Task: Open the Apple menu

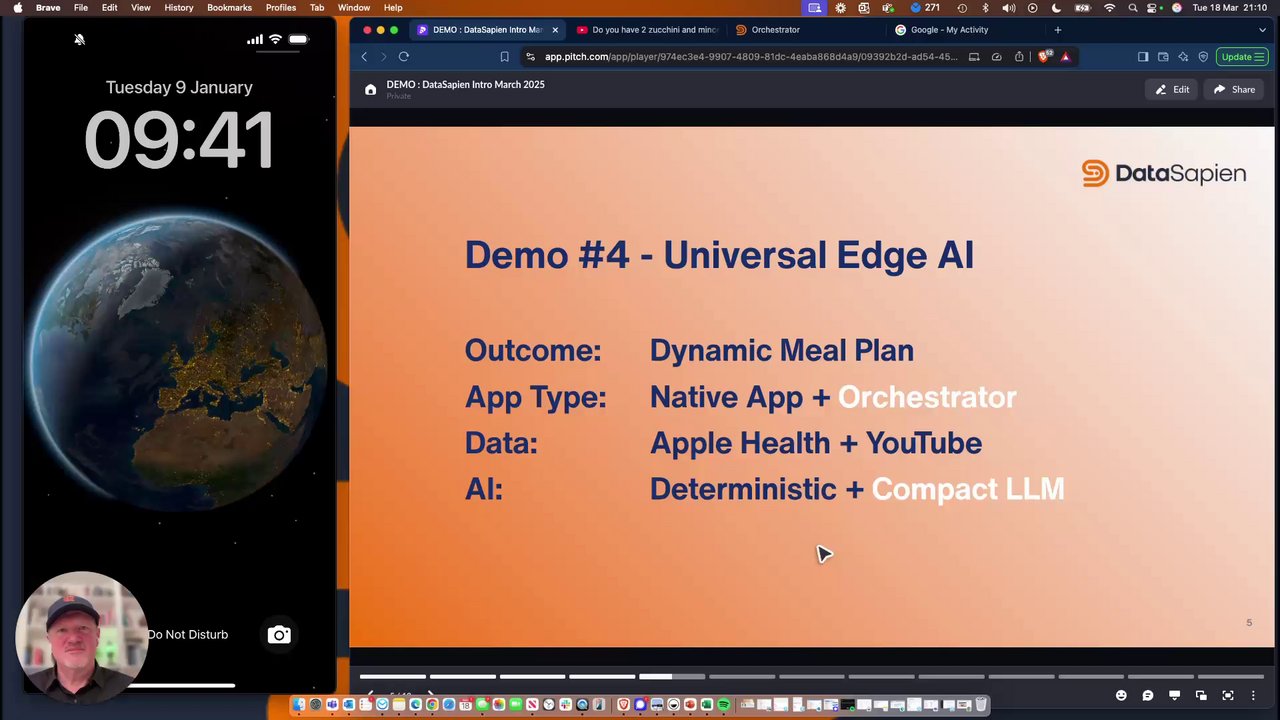Action: [x=18, y=8]
